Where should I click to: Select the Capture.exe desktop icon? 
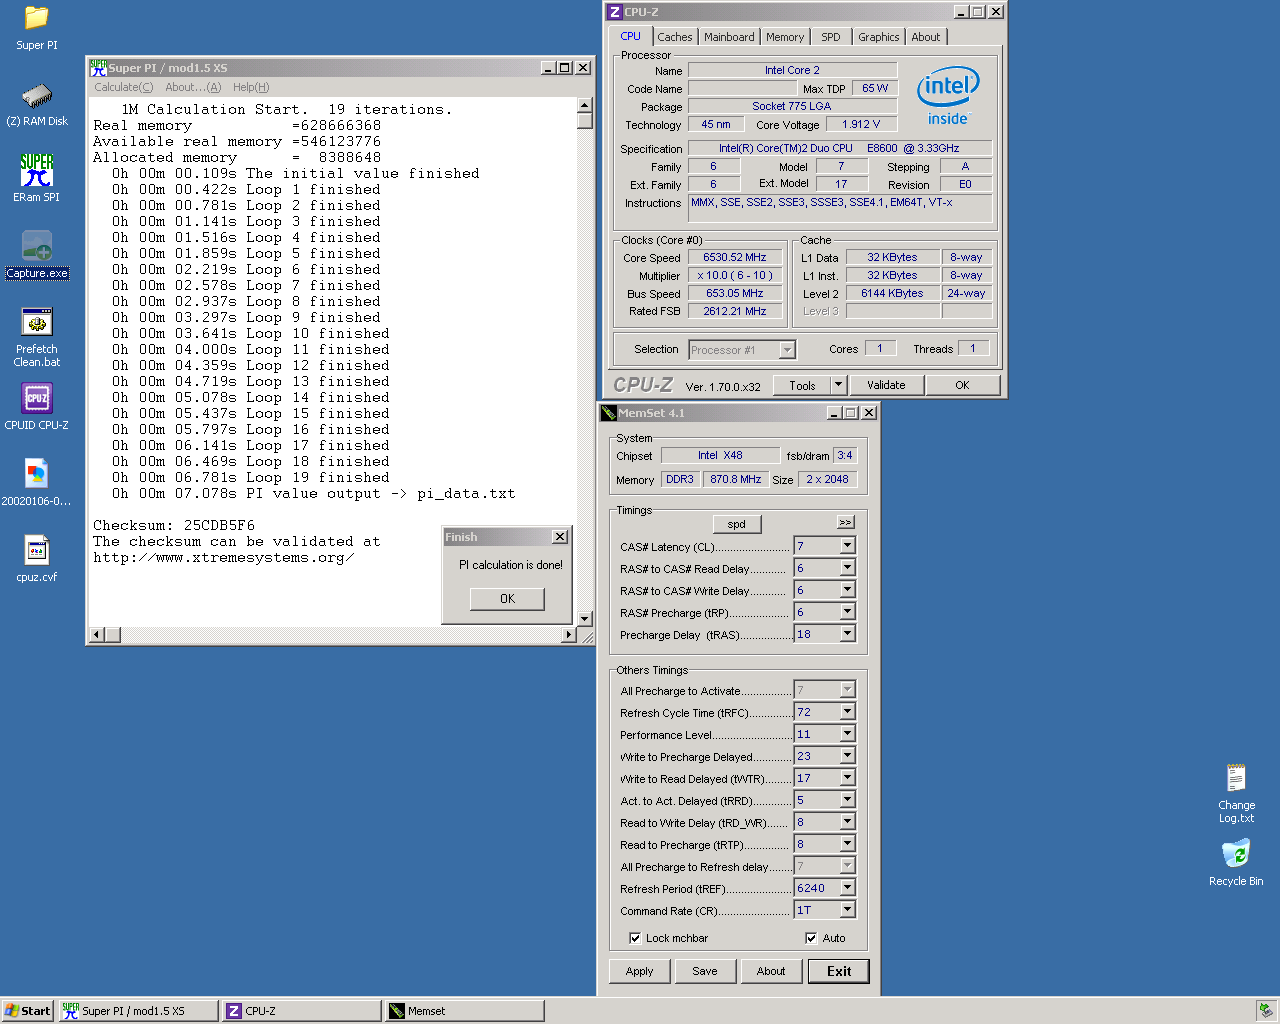37,254
